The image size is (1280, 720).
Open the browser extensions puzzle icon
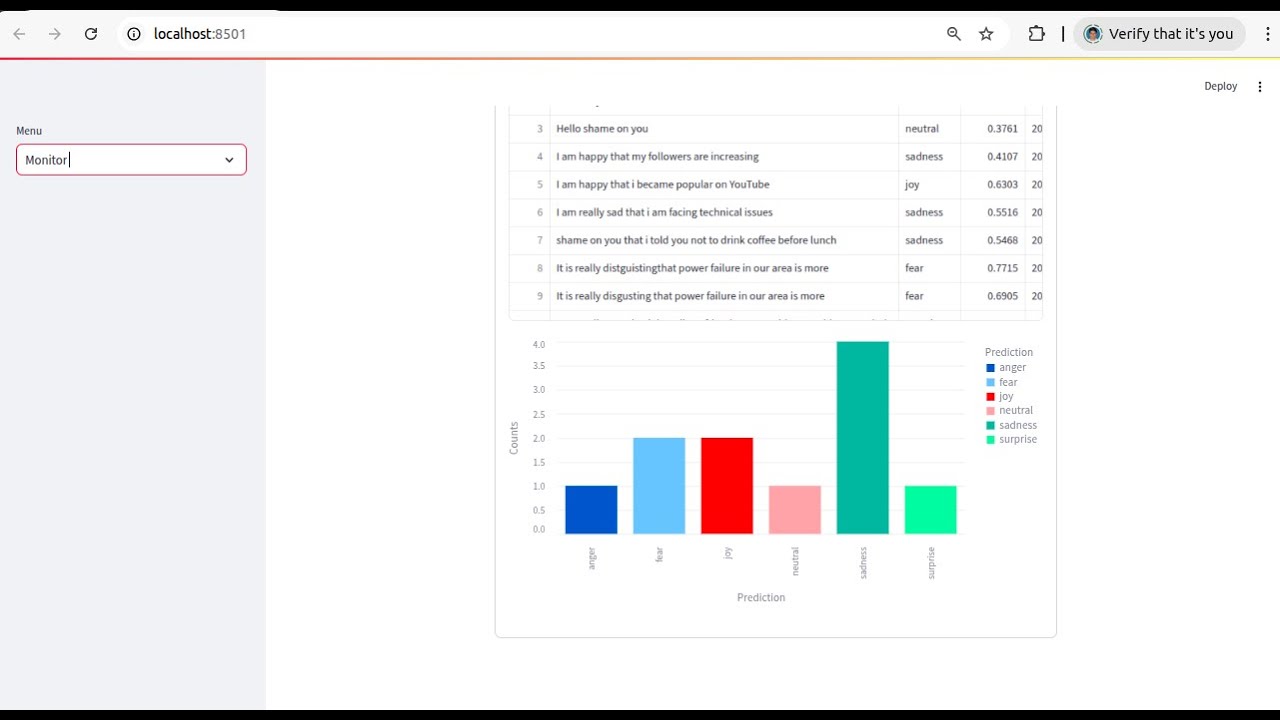1037,34
